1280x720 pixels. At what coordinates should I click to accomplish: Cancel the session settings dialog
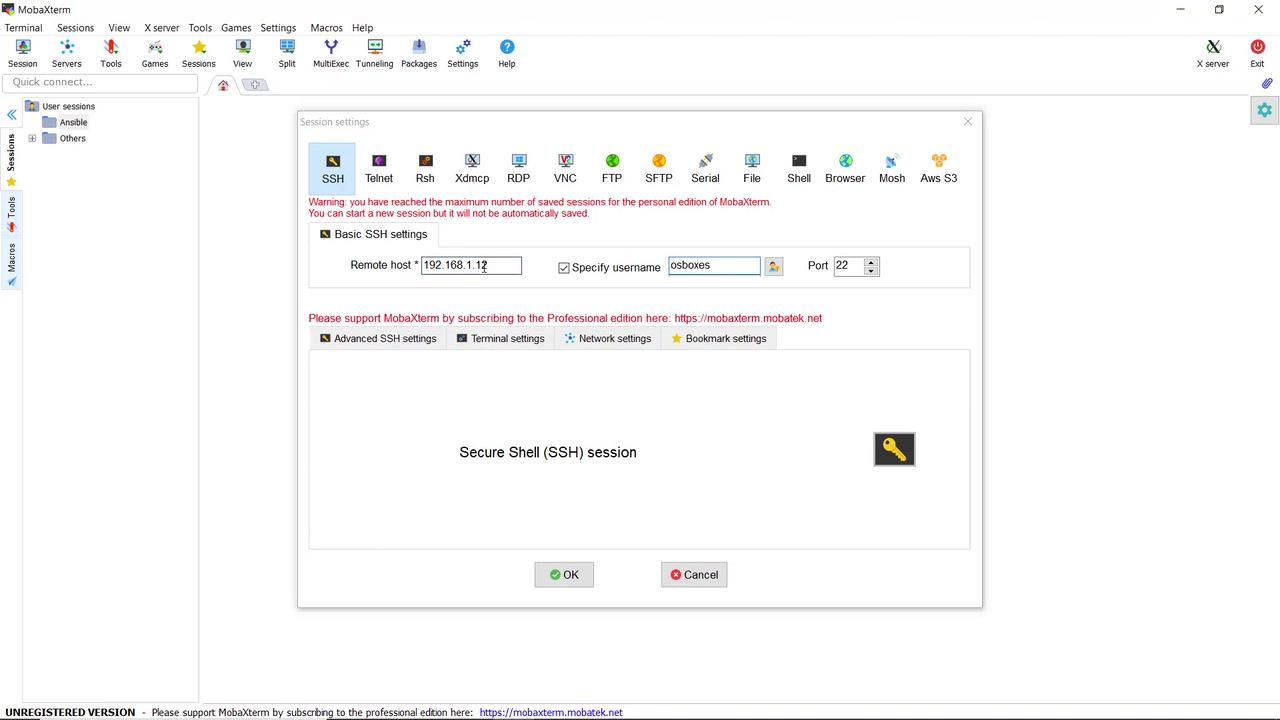click(694, 575)
